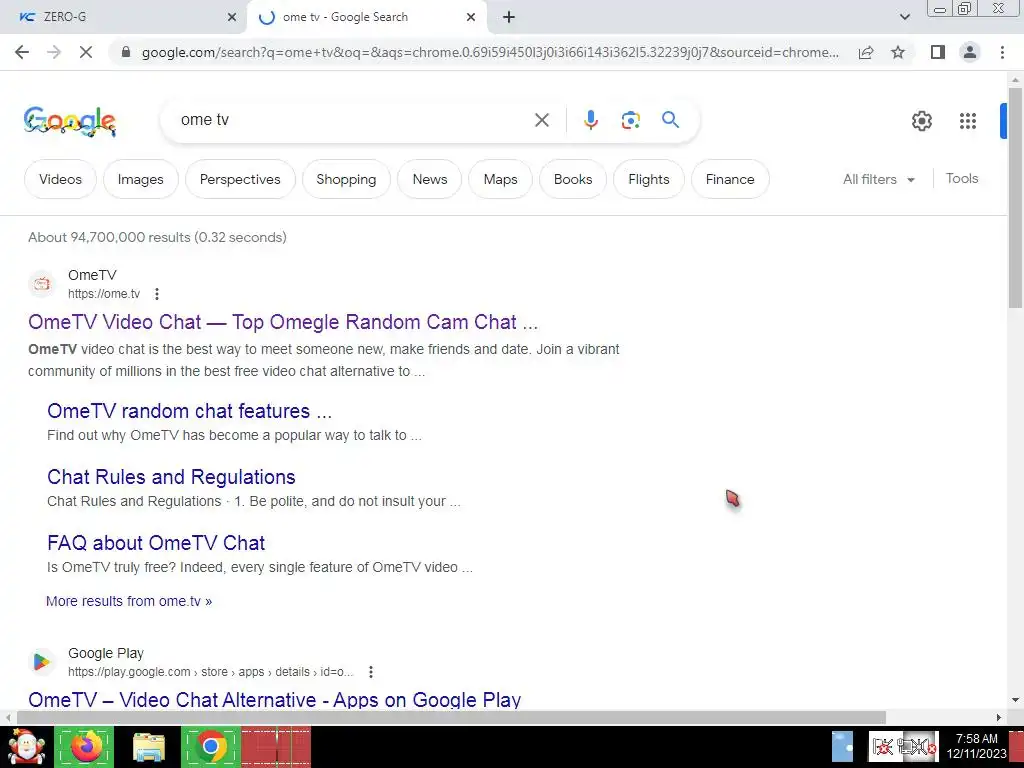Viewport: 1024px width, 768px height.
Task: Bookmark this page with the star icon
Action: click(x=898, y=52)
